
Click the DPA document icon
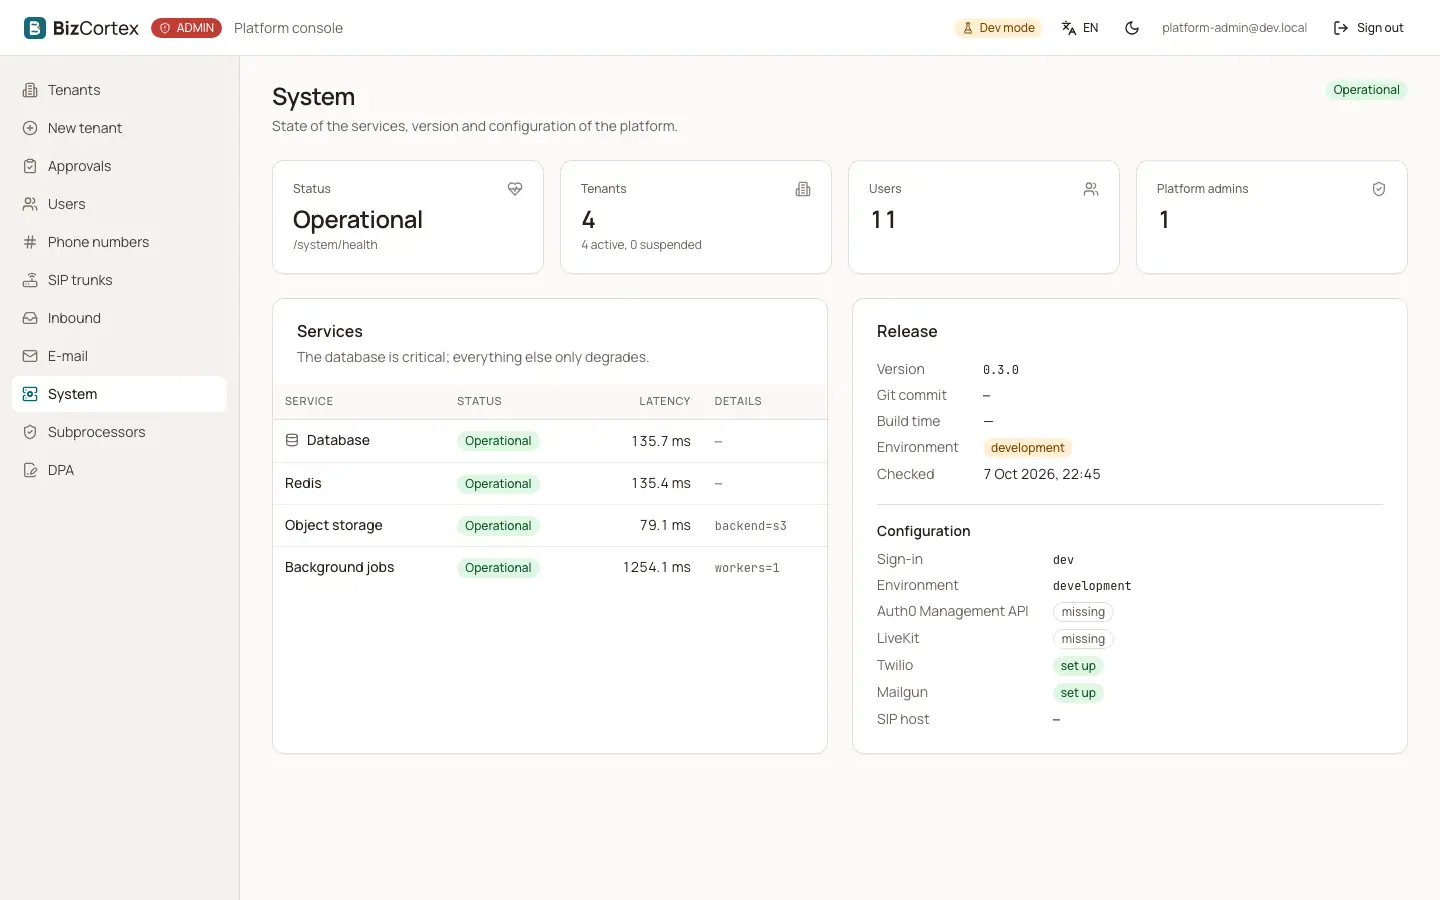[30, 470]
